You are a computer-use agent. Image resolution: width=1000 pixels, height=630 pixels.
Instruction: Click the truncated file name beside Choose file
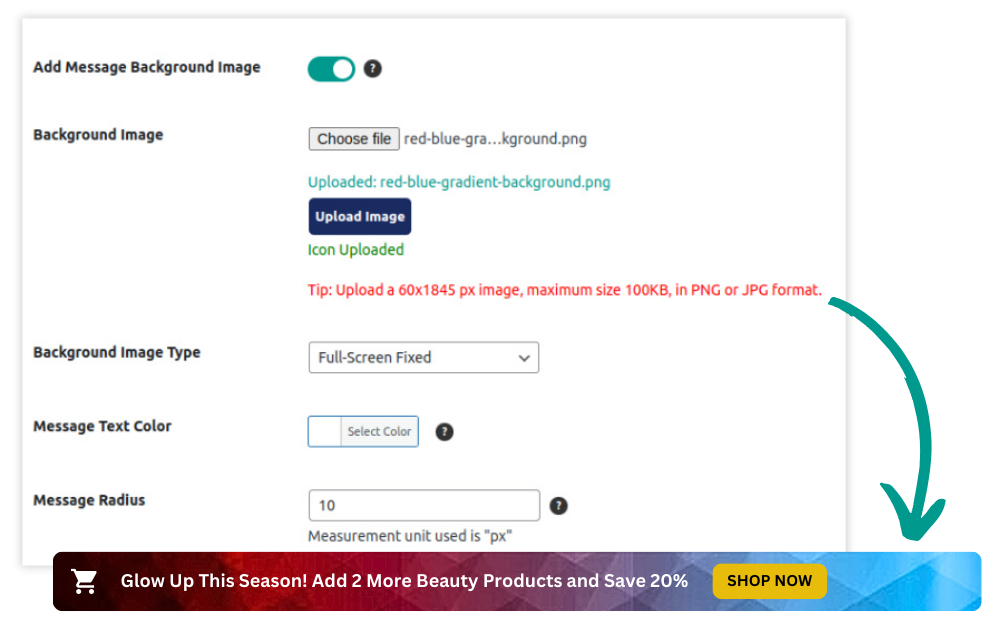click(495, 139)
